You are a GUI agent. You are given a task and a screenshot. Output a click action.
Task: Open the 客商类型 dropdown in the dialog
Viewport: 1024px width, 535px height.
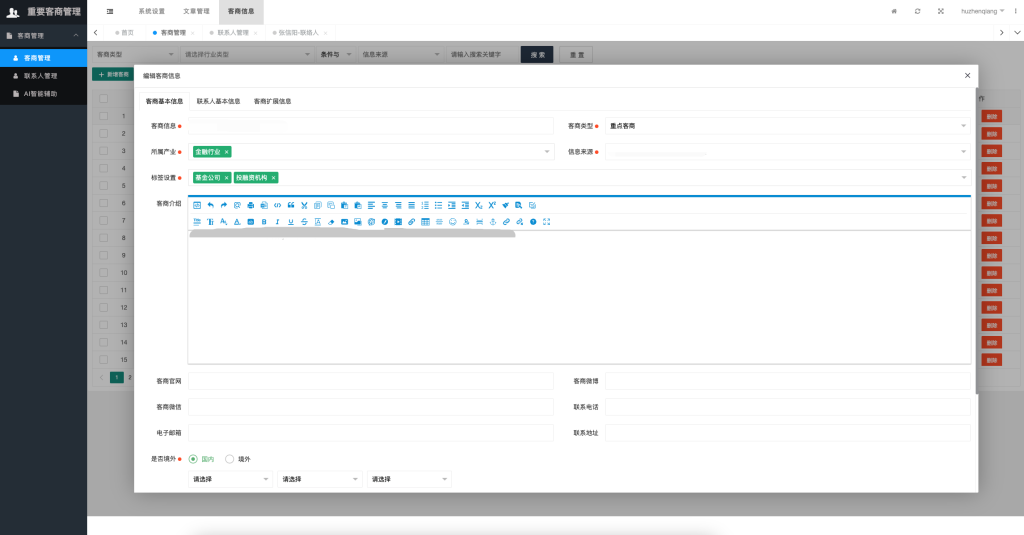[x=786, y=126]
